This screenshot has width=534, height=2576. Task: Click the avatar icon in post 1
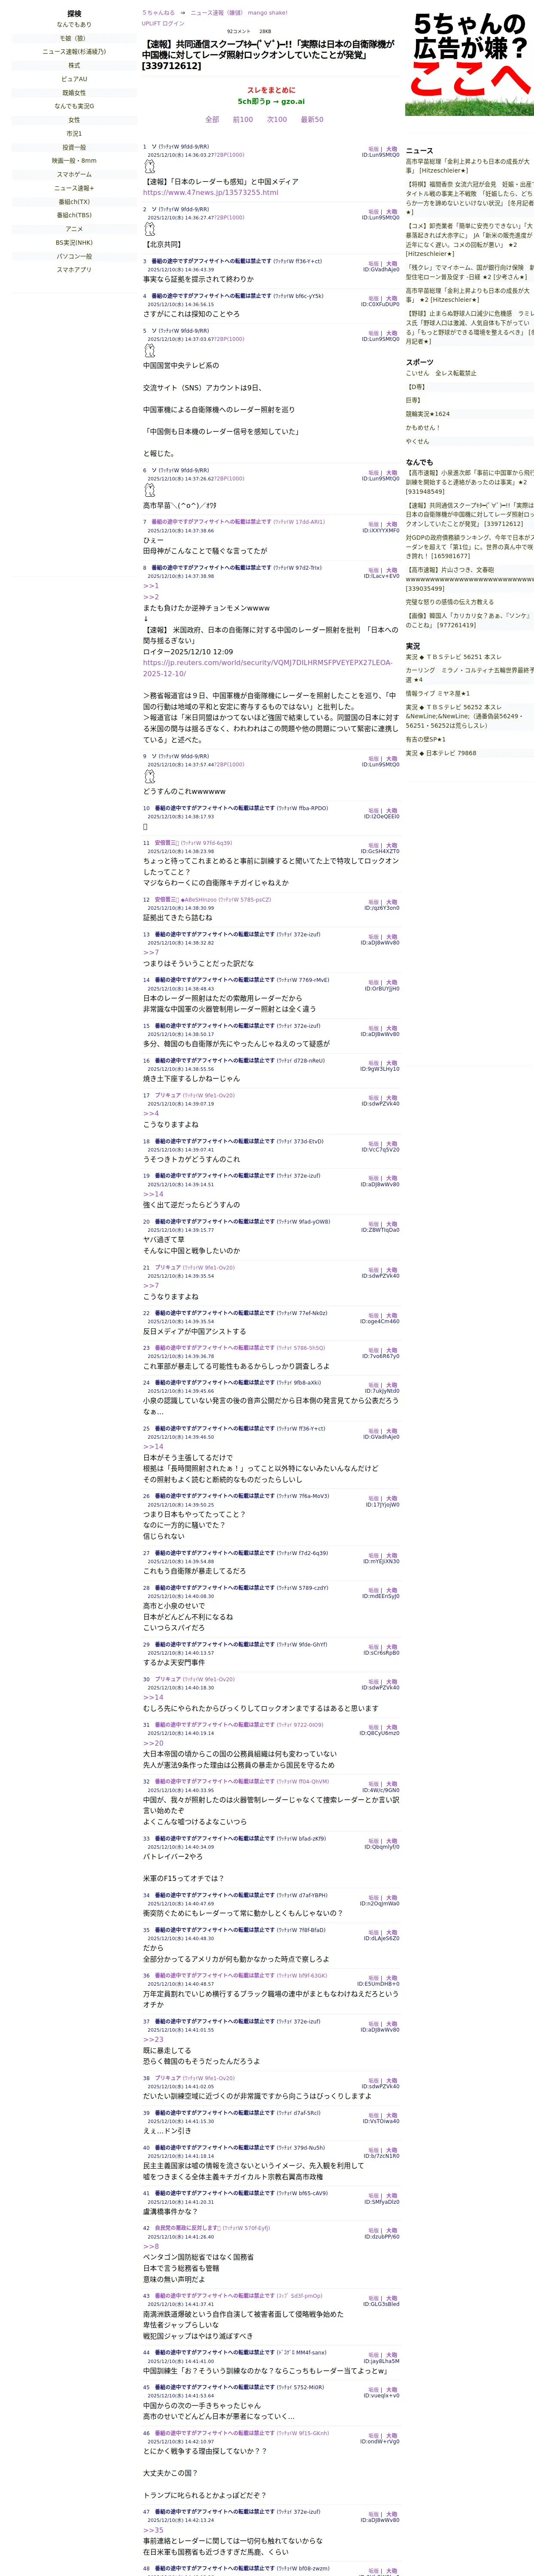click(x=150, y=166)
